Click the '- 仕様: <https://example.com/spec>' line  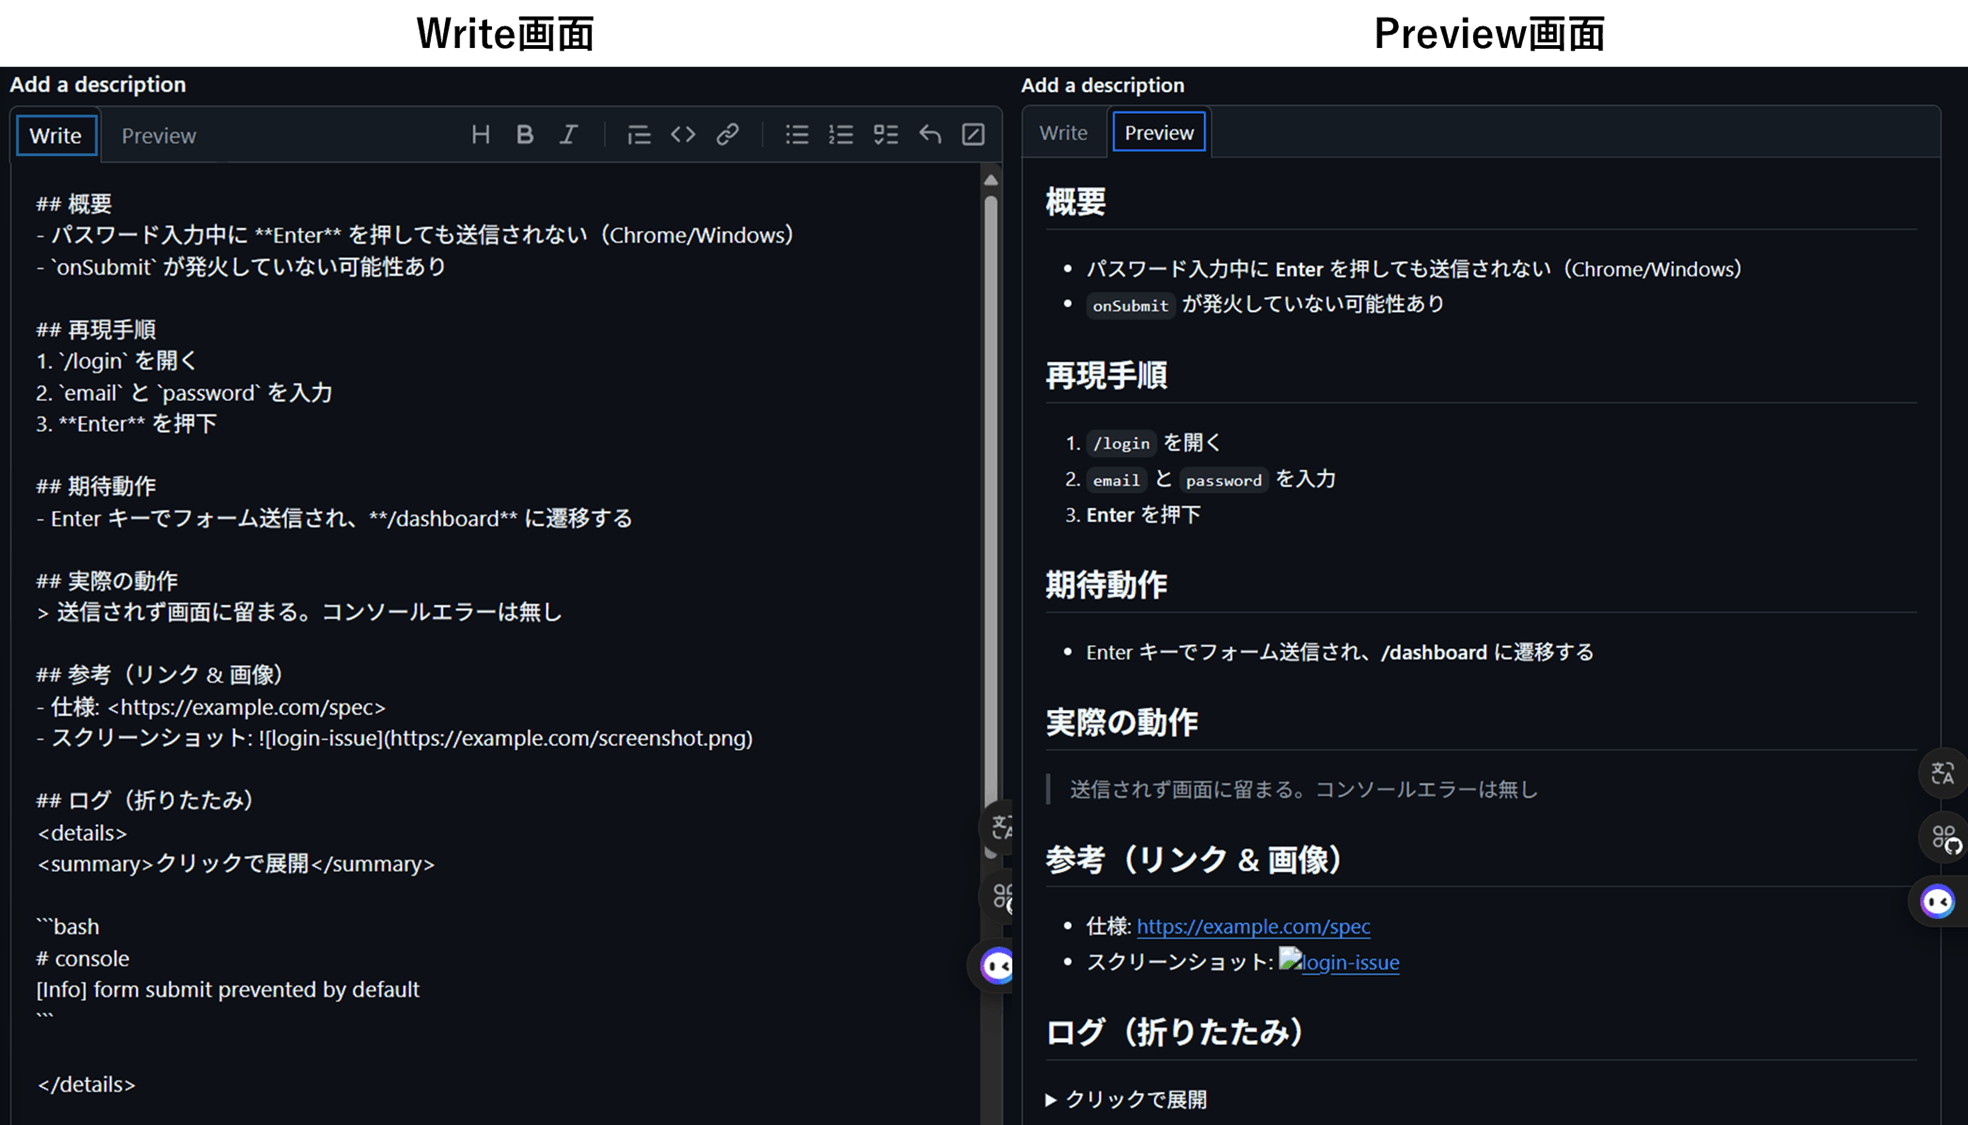pos(211,707)
